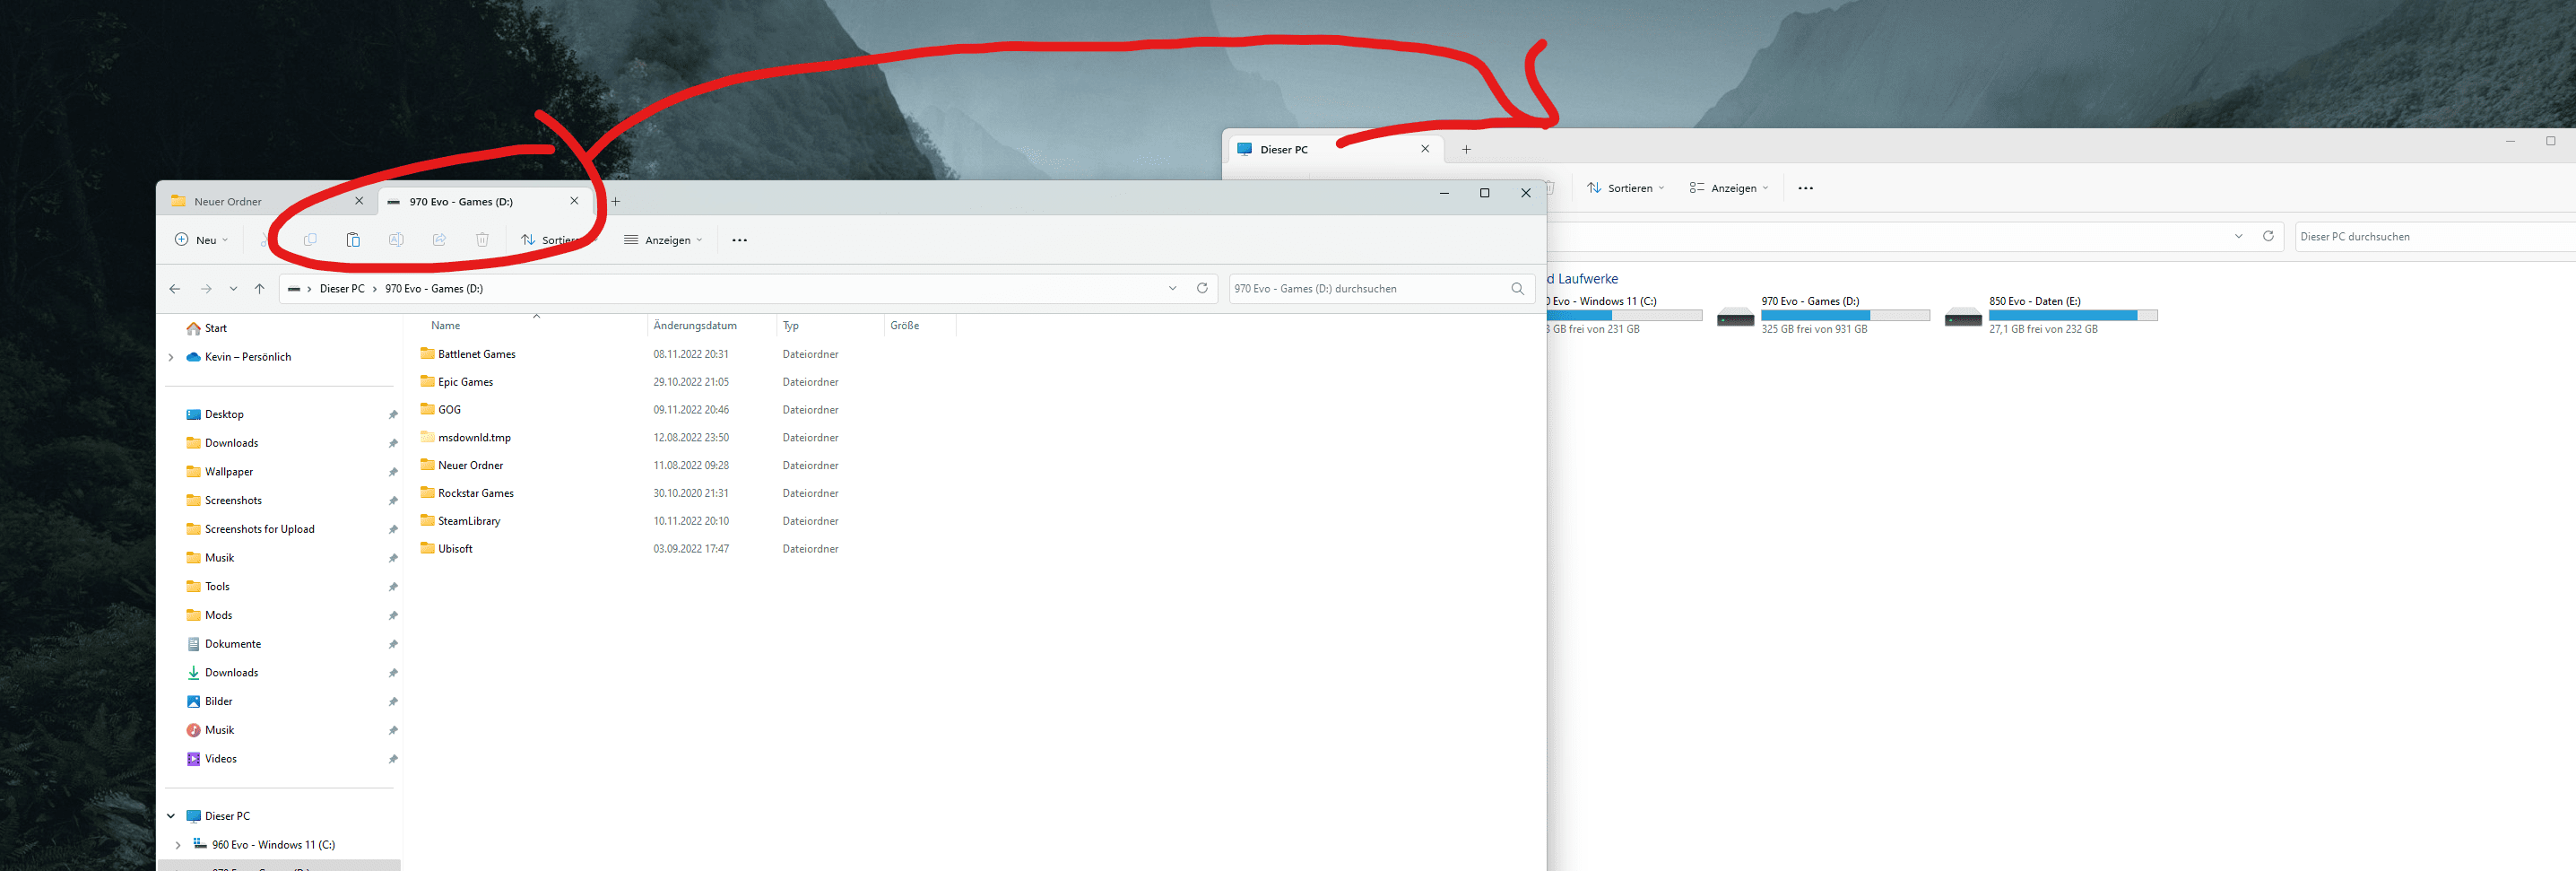Click the Dieser PC durchsuchen search field
Image resolution: width=2576 pixels, height=871 pixels.
point(2435,236)
